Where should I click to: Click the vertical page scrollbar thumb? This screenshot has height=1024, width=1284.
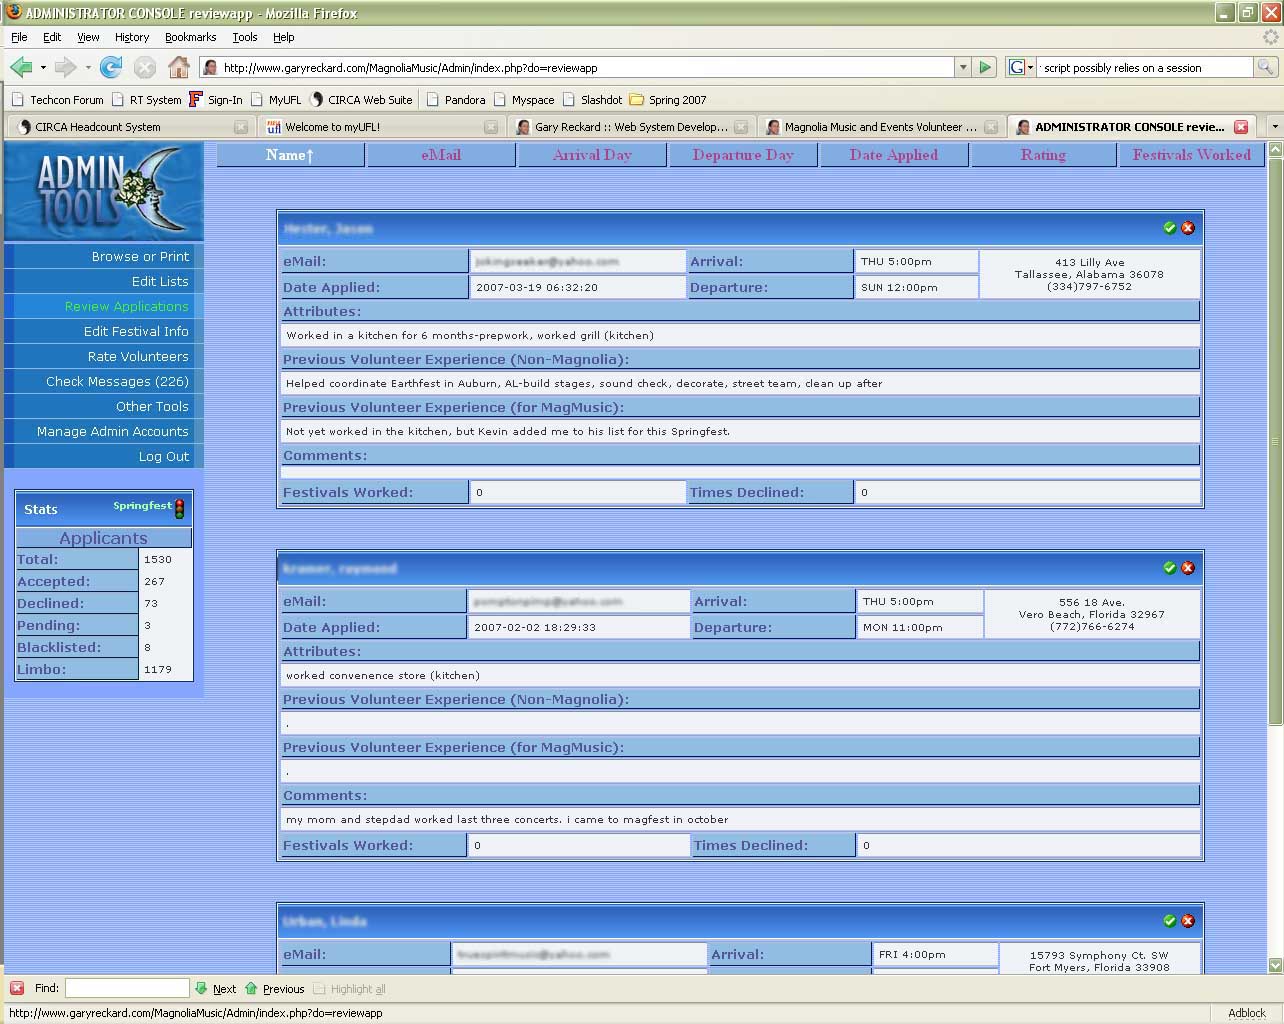pyautogui.click(x=1274, y=440)
